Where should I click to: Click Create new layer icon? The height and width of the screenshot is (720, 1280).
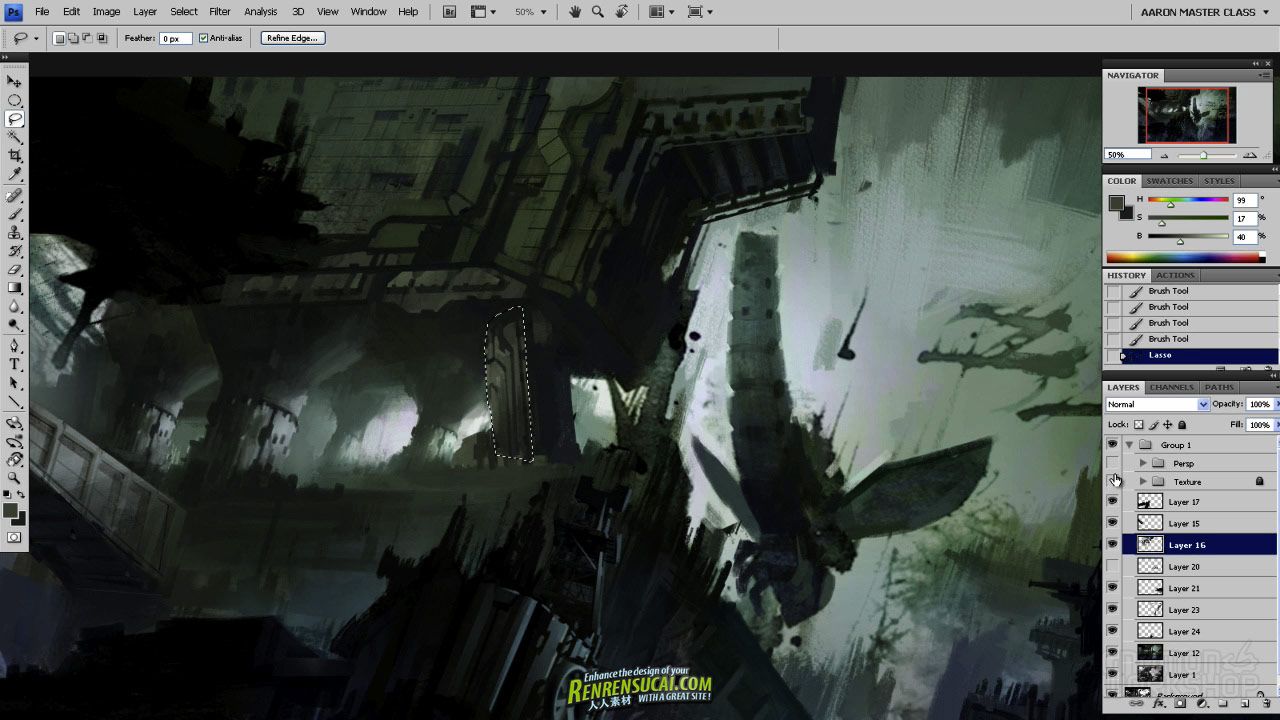pyautogui.click(x=1244, y=704)
